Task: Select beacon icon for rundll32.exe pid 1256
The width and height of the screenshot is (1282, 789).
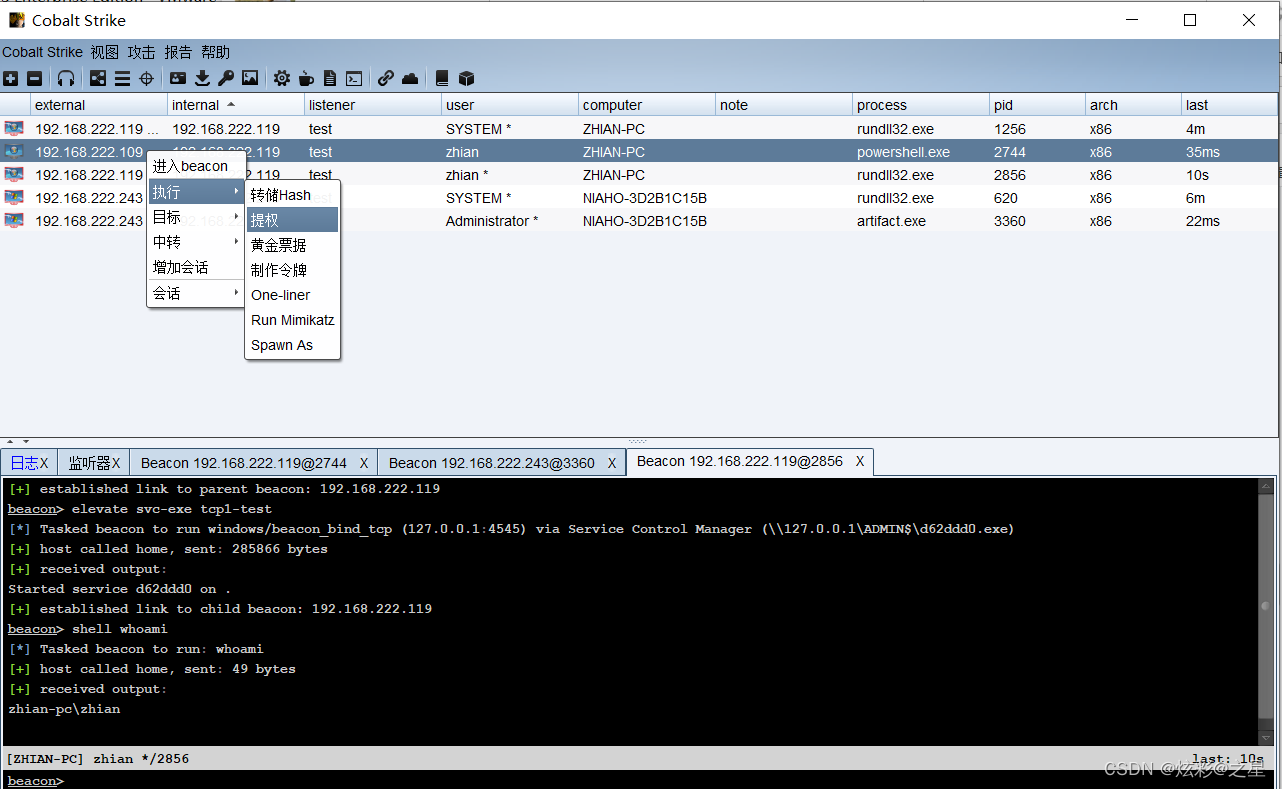Action: [x=14, y=128]
